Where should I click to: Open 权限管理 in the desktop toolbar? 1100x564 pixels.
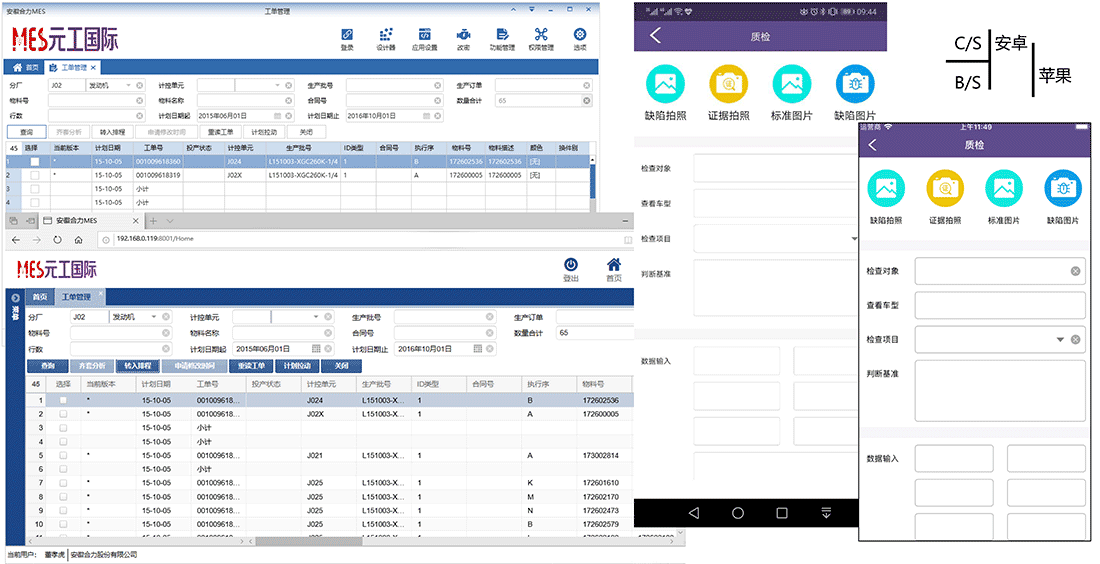tap(541, 36)
